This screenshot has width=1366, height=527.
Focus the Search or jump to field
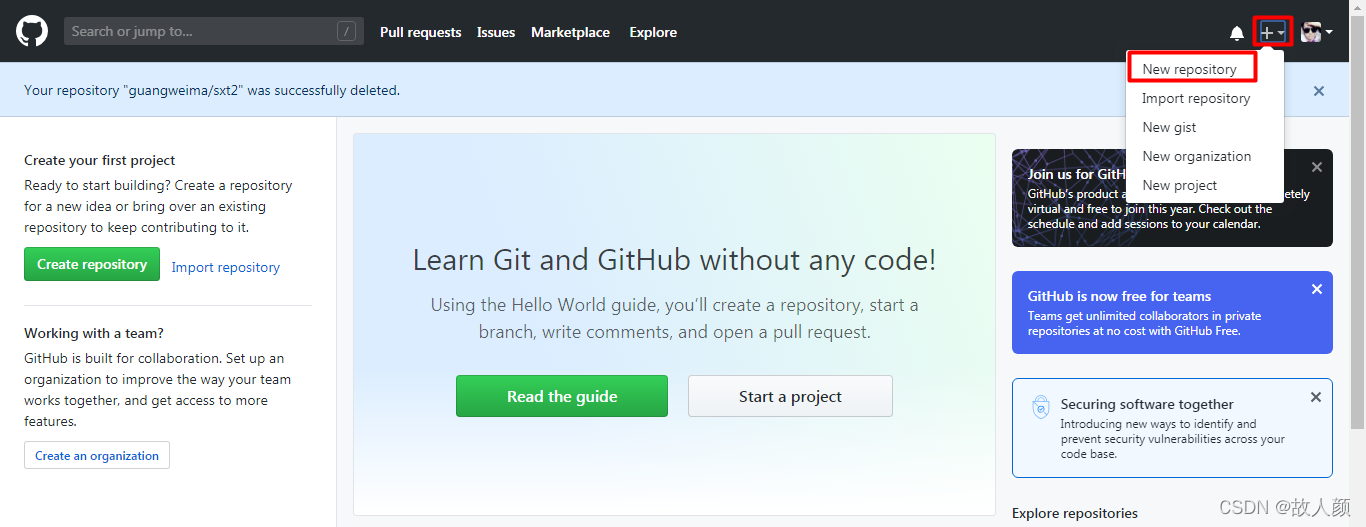pyautogui.click(x=214, y=31)
